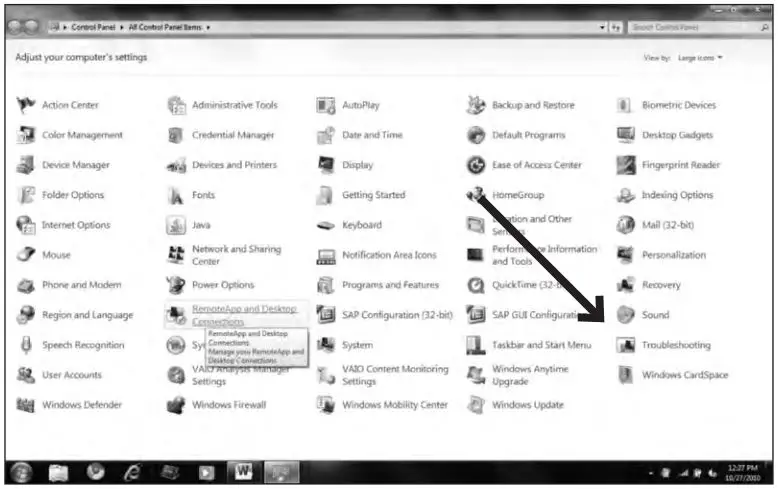
Task: Open the Folder Options icon
Action: pos(26,195)
